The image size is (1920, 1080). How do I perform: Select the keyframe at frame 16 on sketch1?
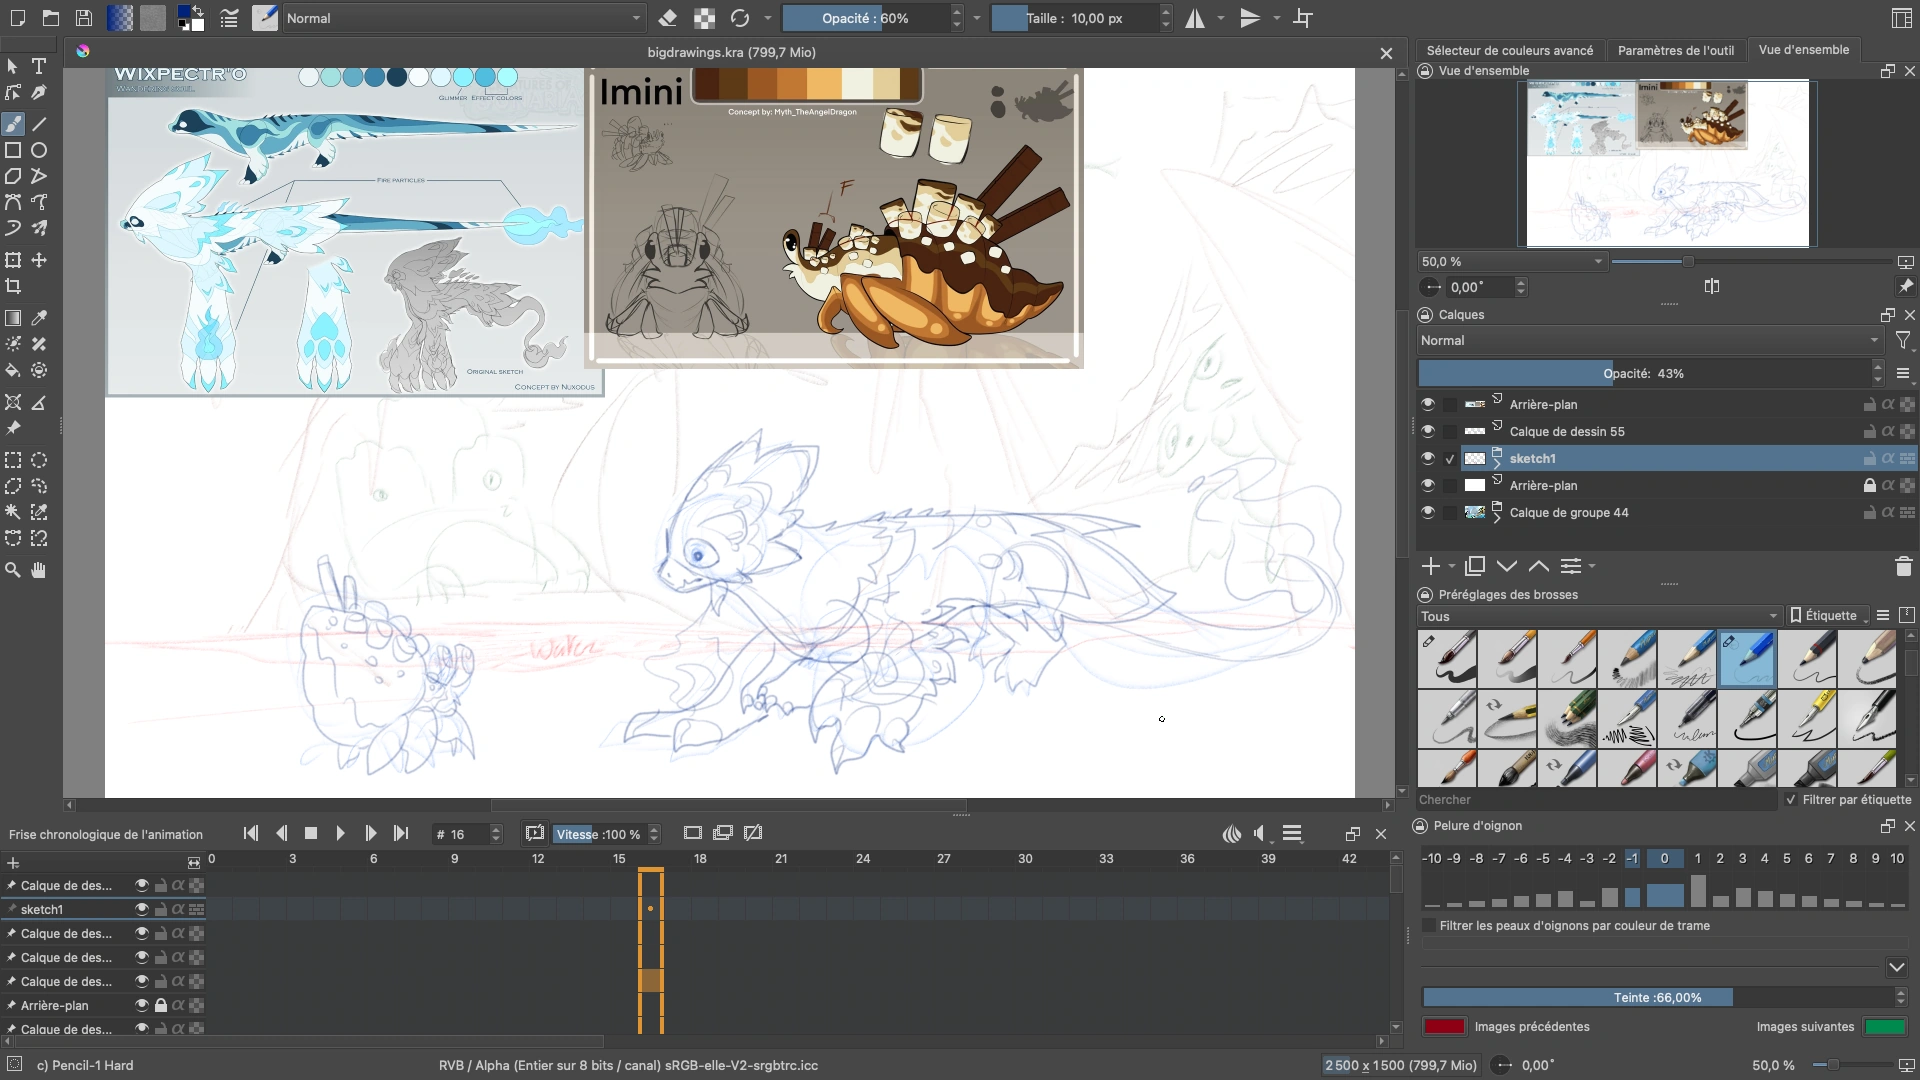(x=651, y=909)
